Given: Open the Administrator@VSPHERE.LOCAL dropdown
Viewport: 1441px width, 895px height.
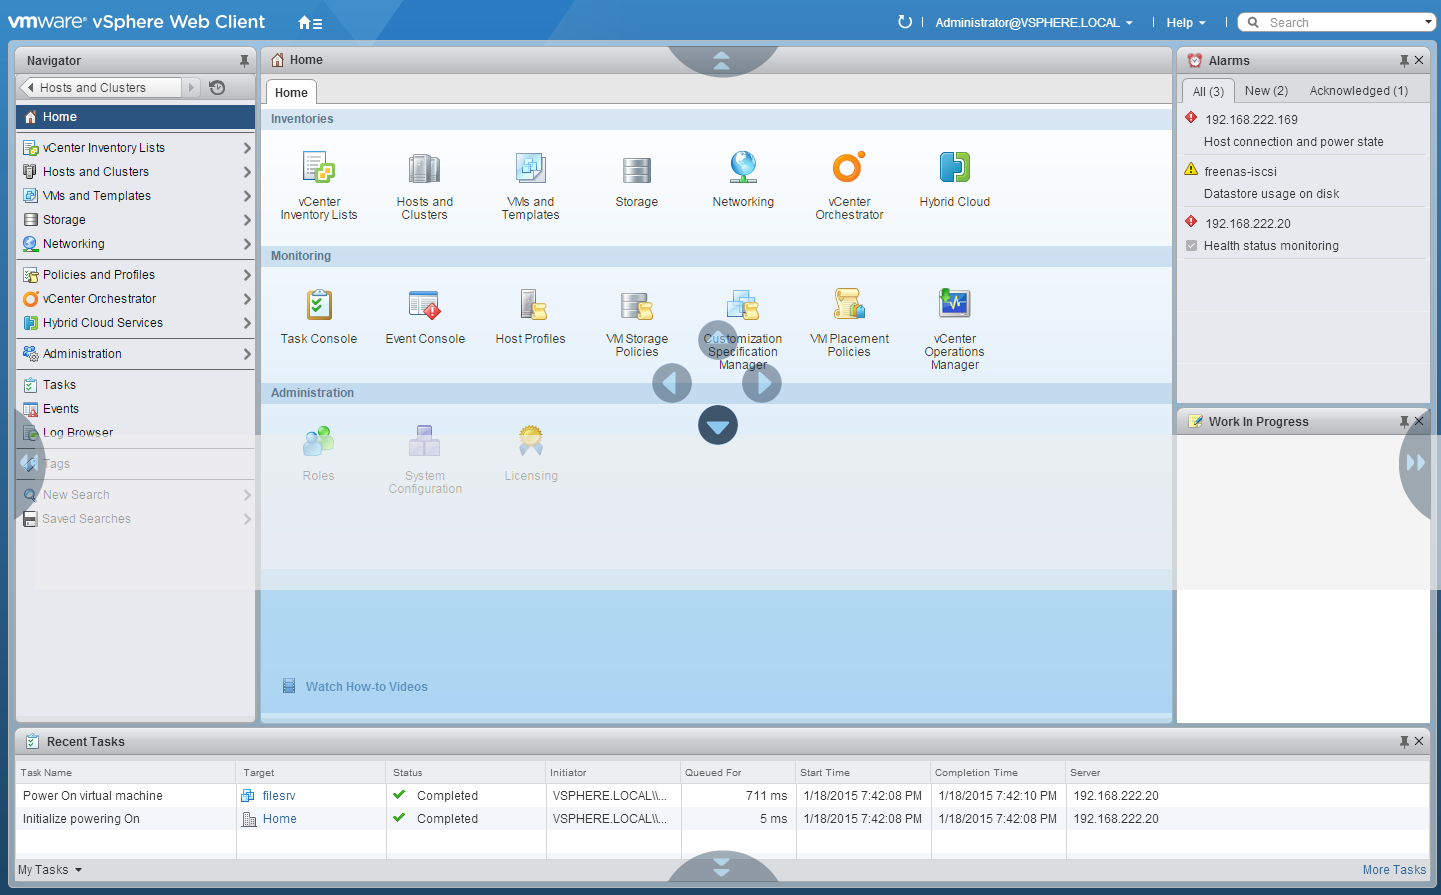Looking at the screenshot, I should click(1034, 22).
